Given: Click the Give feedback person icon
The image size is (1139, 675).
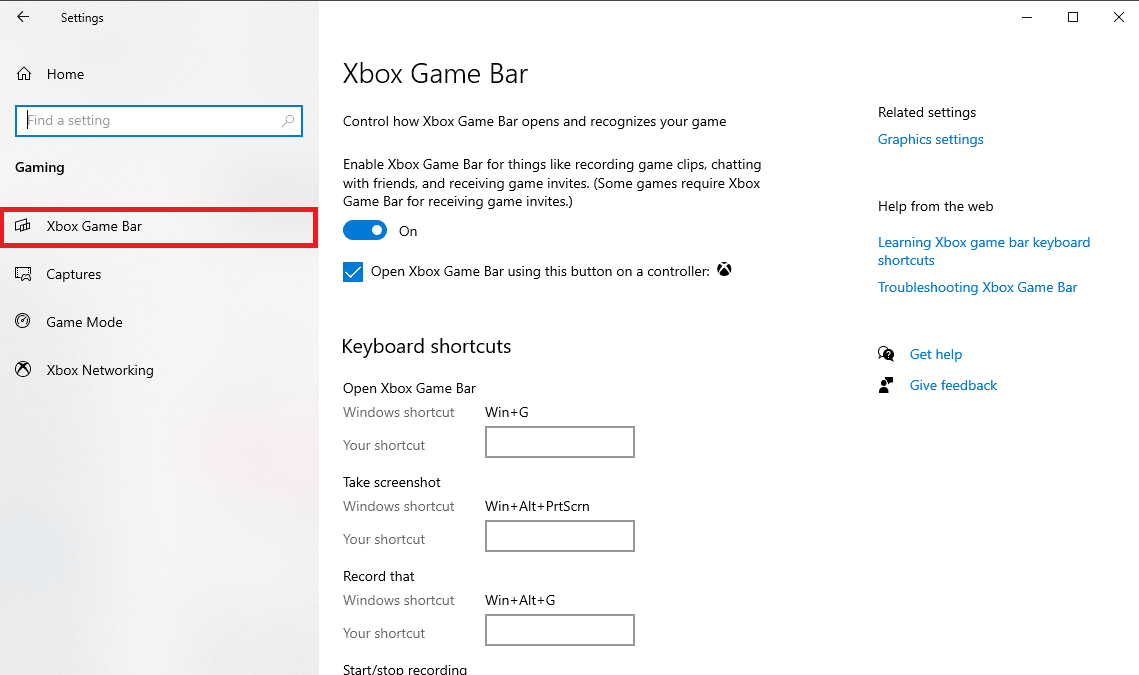Looking at the screenshot, I should (885, 385).
